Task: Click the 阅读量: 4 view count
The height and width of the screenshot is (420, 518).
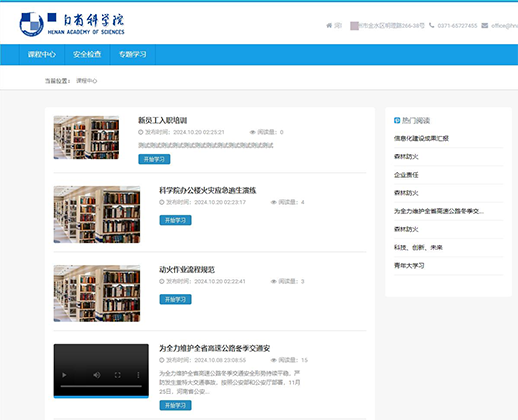Action: coord(291,202)
